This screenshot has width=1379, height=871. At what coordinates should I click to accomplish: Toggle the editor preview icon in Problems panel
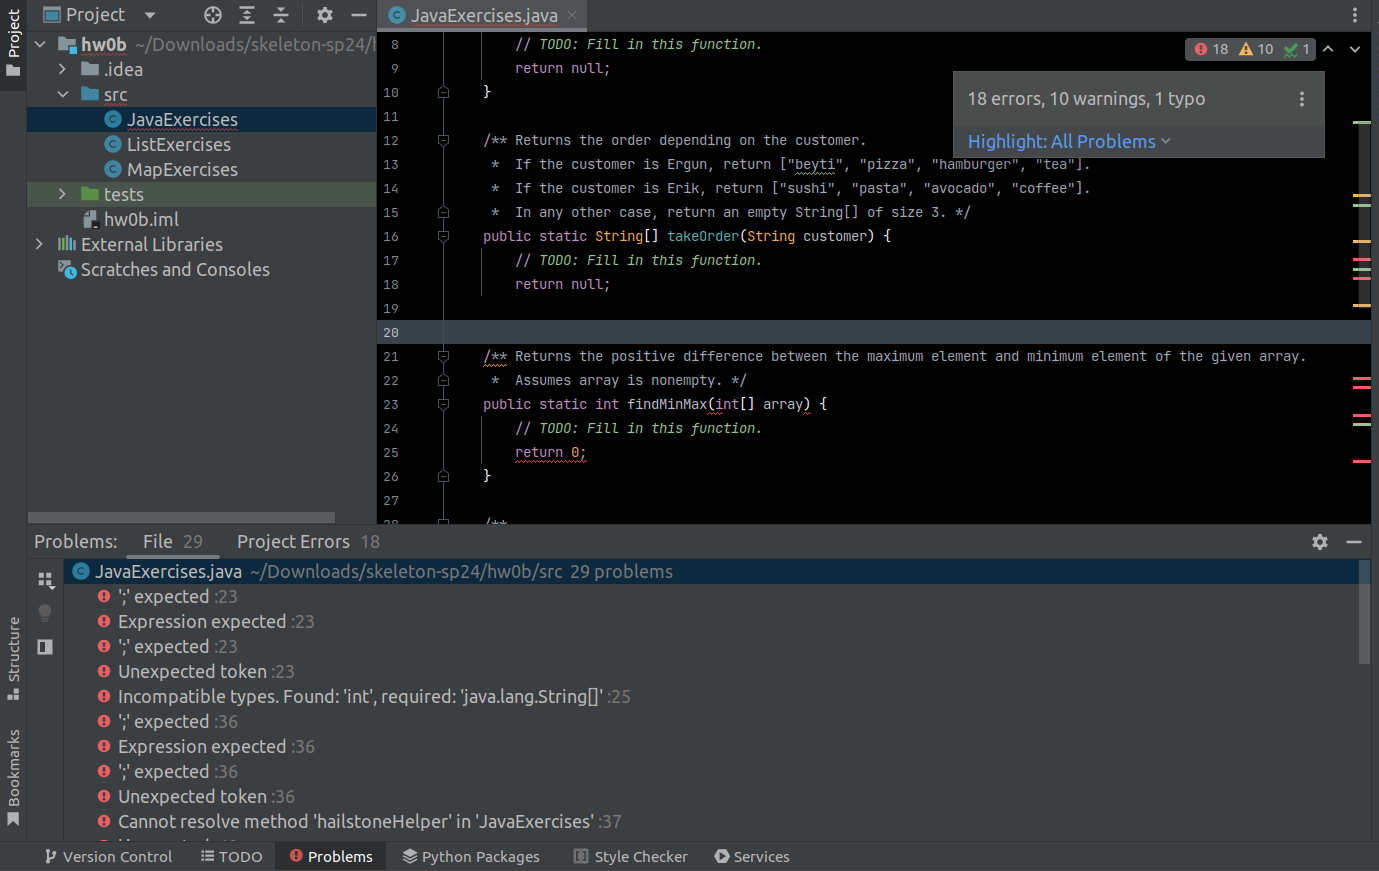click(x=44, y=647)
